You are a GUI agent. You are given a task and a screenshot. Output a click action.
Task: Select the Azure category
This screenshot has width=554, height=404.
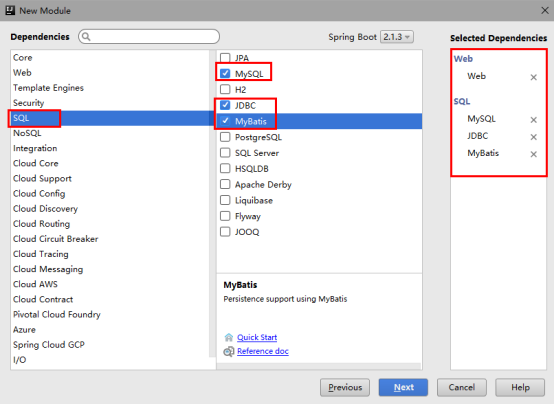110,329
